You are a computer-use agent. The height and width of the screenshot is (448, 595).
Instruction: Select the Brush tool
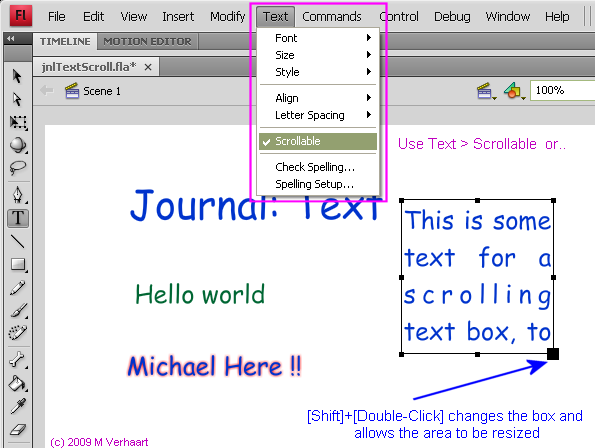pos(18,310)
